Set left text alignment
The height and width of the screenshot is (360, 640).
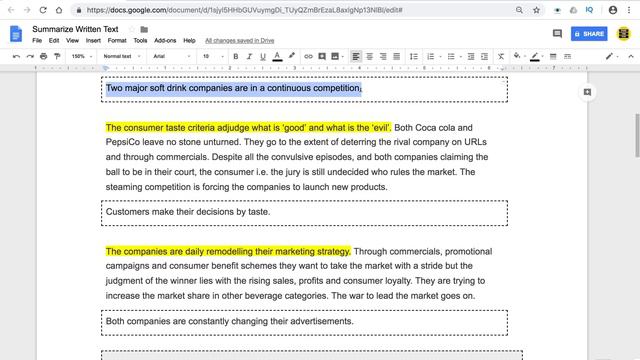[356, 56]
